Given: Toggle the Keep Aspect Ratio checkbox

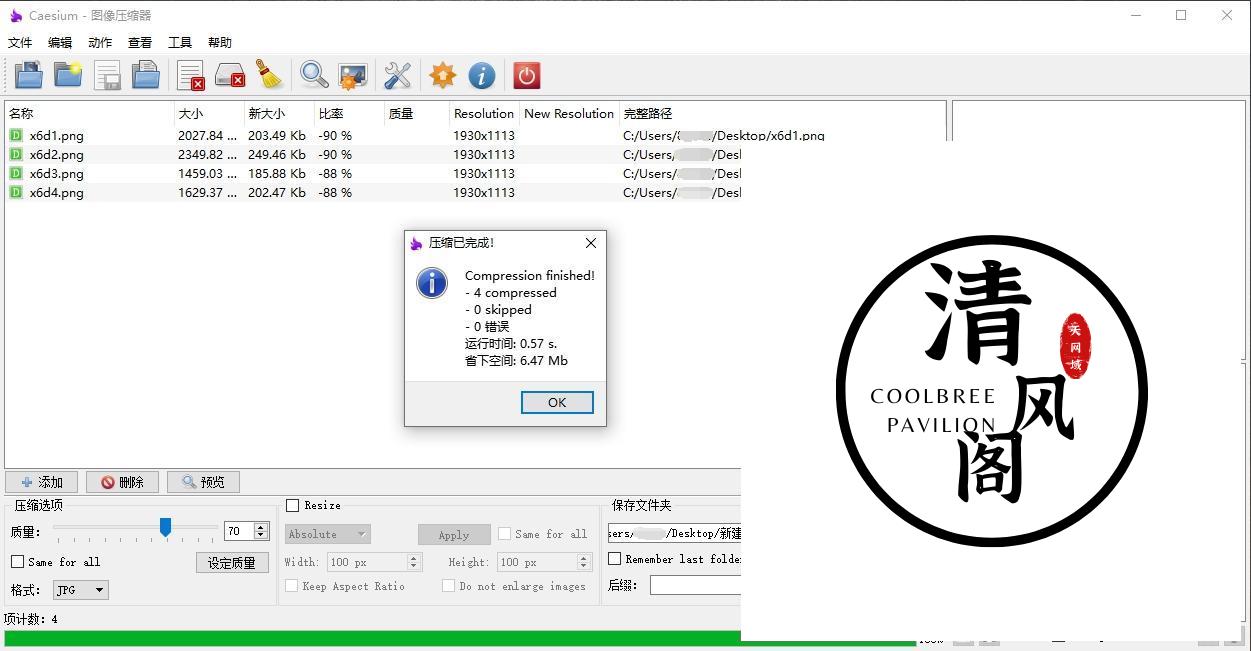Looking at the screenshot, I should [x=292, y=586].
